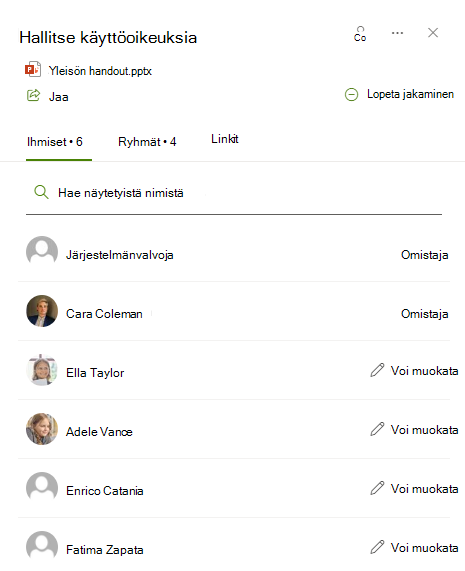Click Adele Vance's edit pencil icon
Image resolution: width=465 pixels, height=571 pixels.
377,429
